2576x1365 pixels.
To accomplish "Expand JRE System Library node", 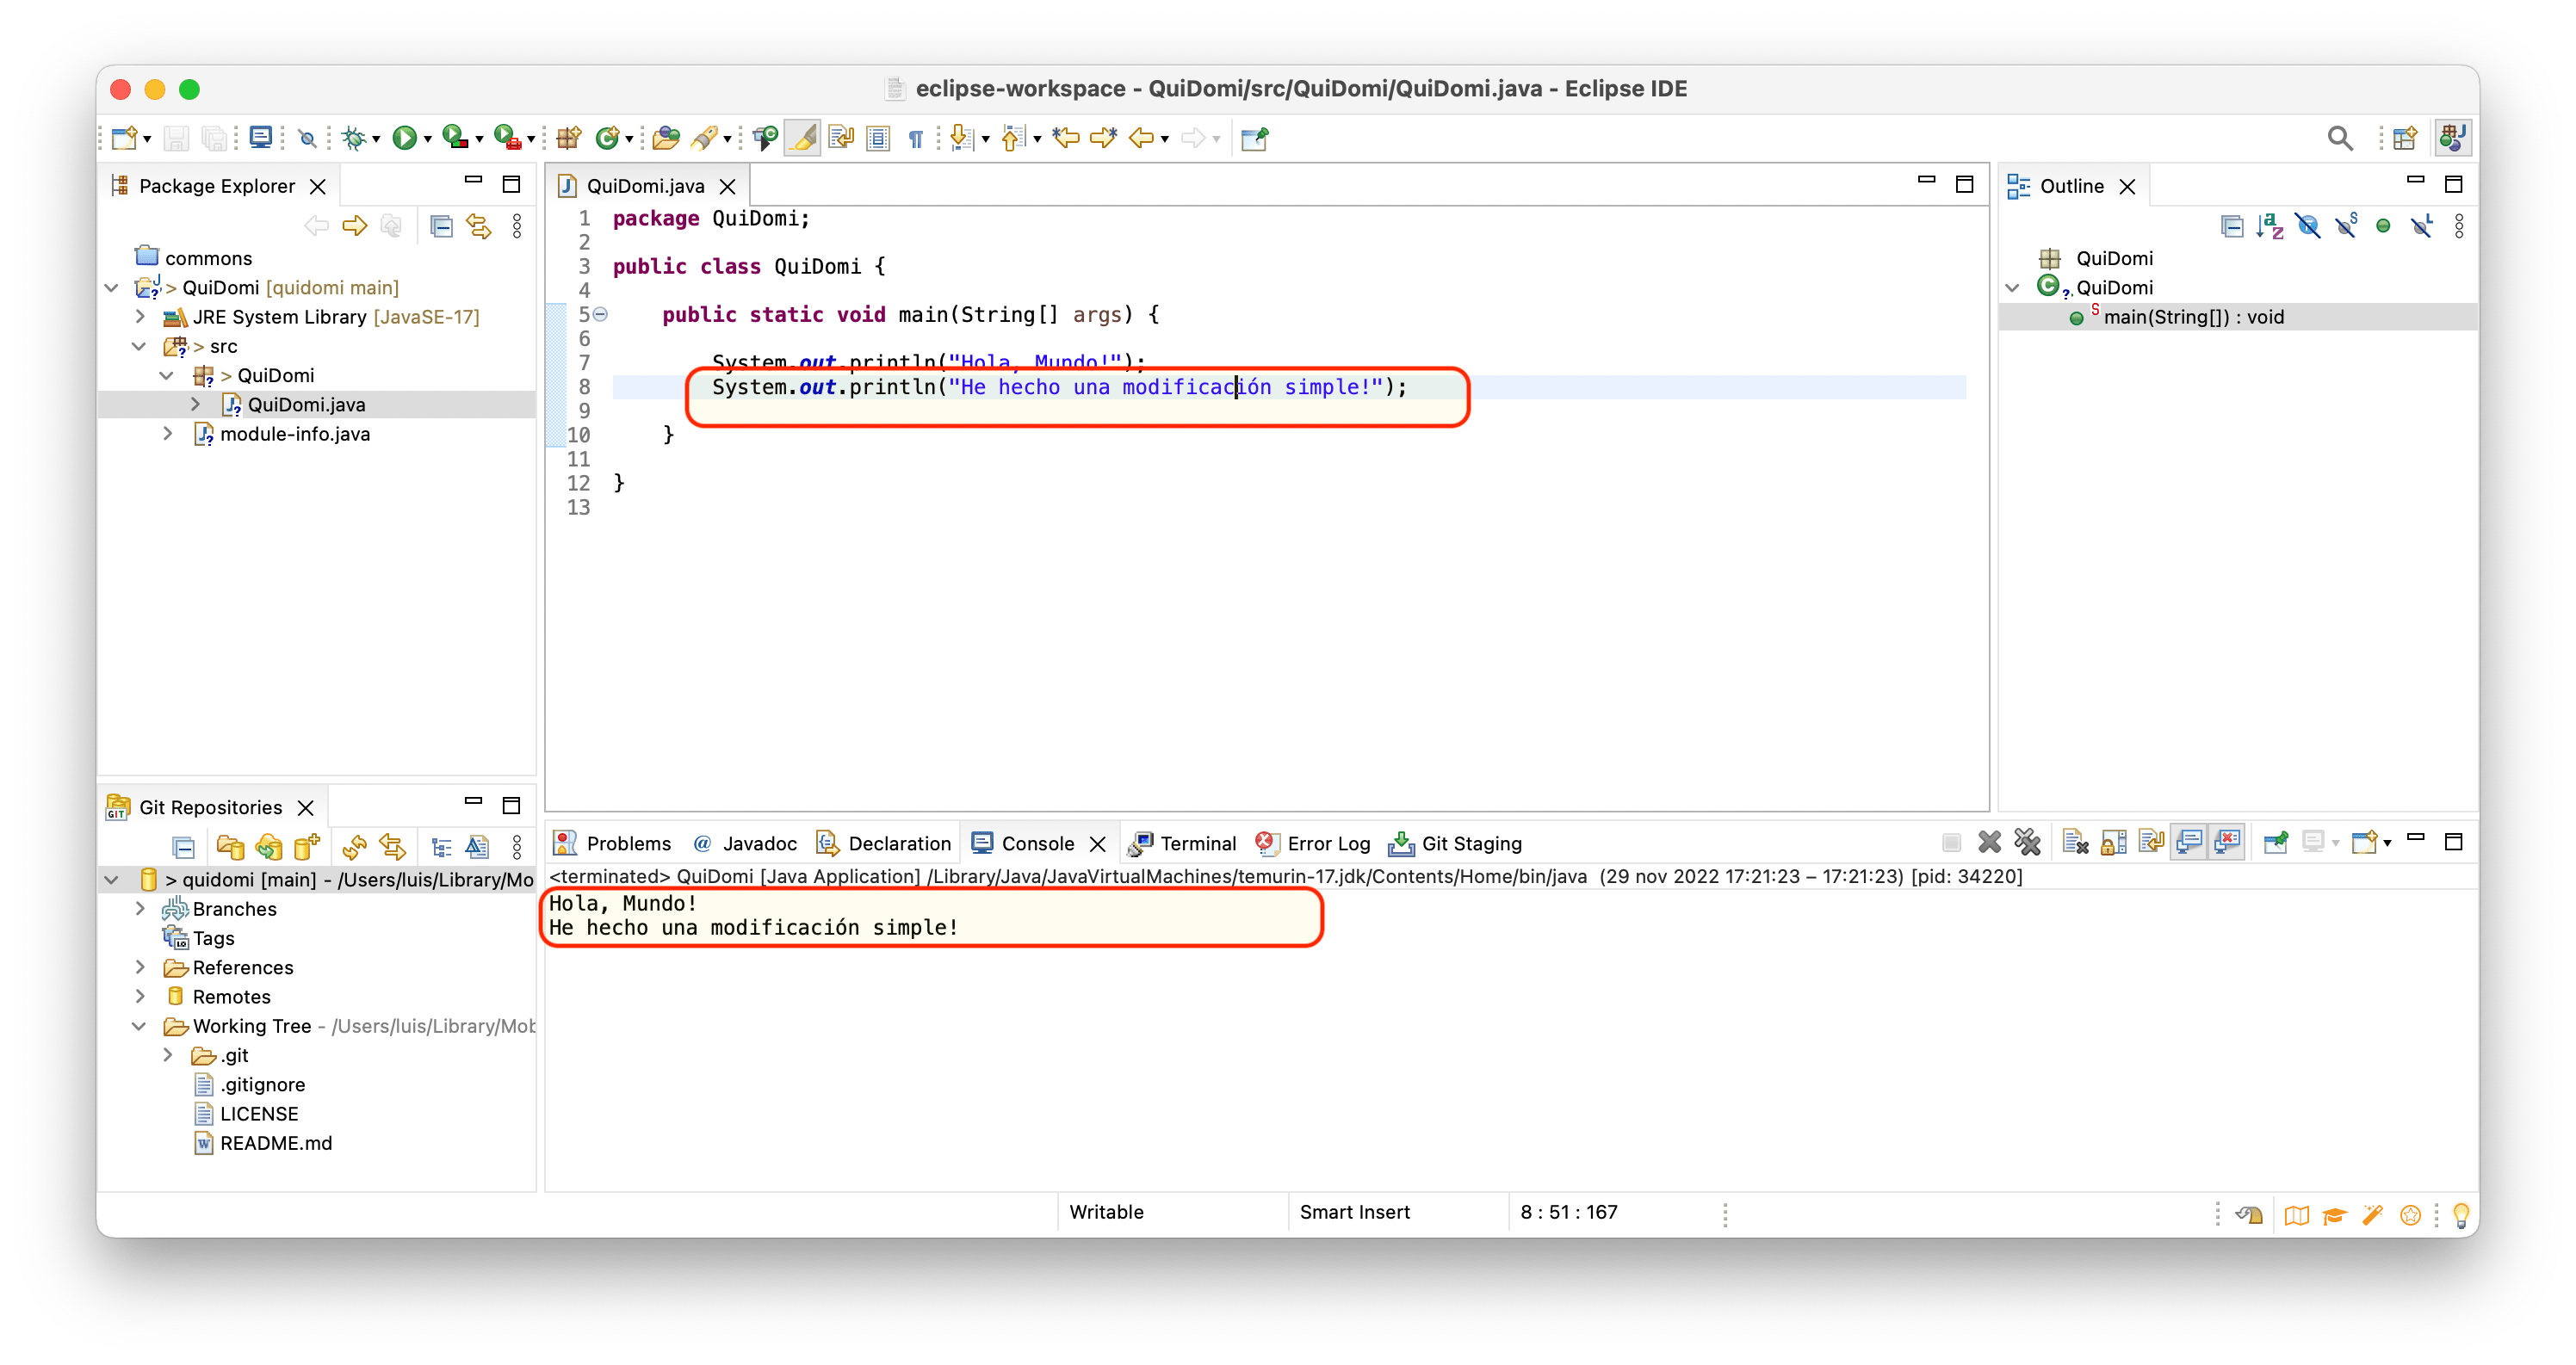I will coord(139,317).
